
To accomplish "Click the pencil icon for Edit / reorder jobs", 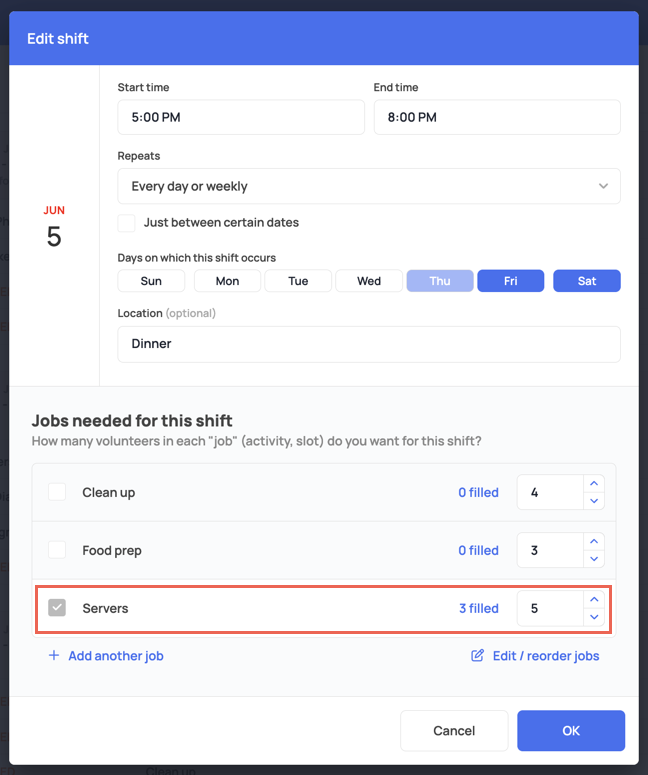I will point(477,655).
